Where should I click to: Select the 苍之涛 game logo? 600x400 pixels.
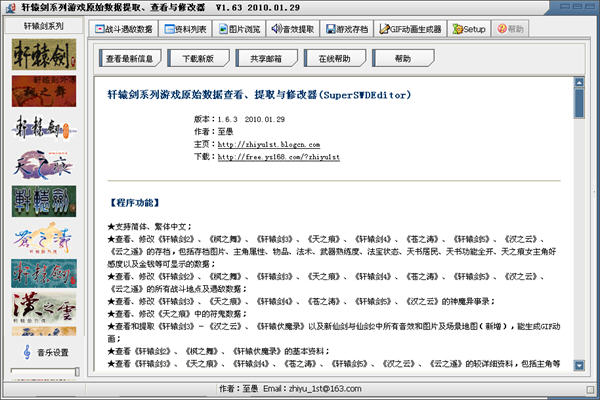44,238
